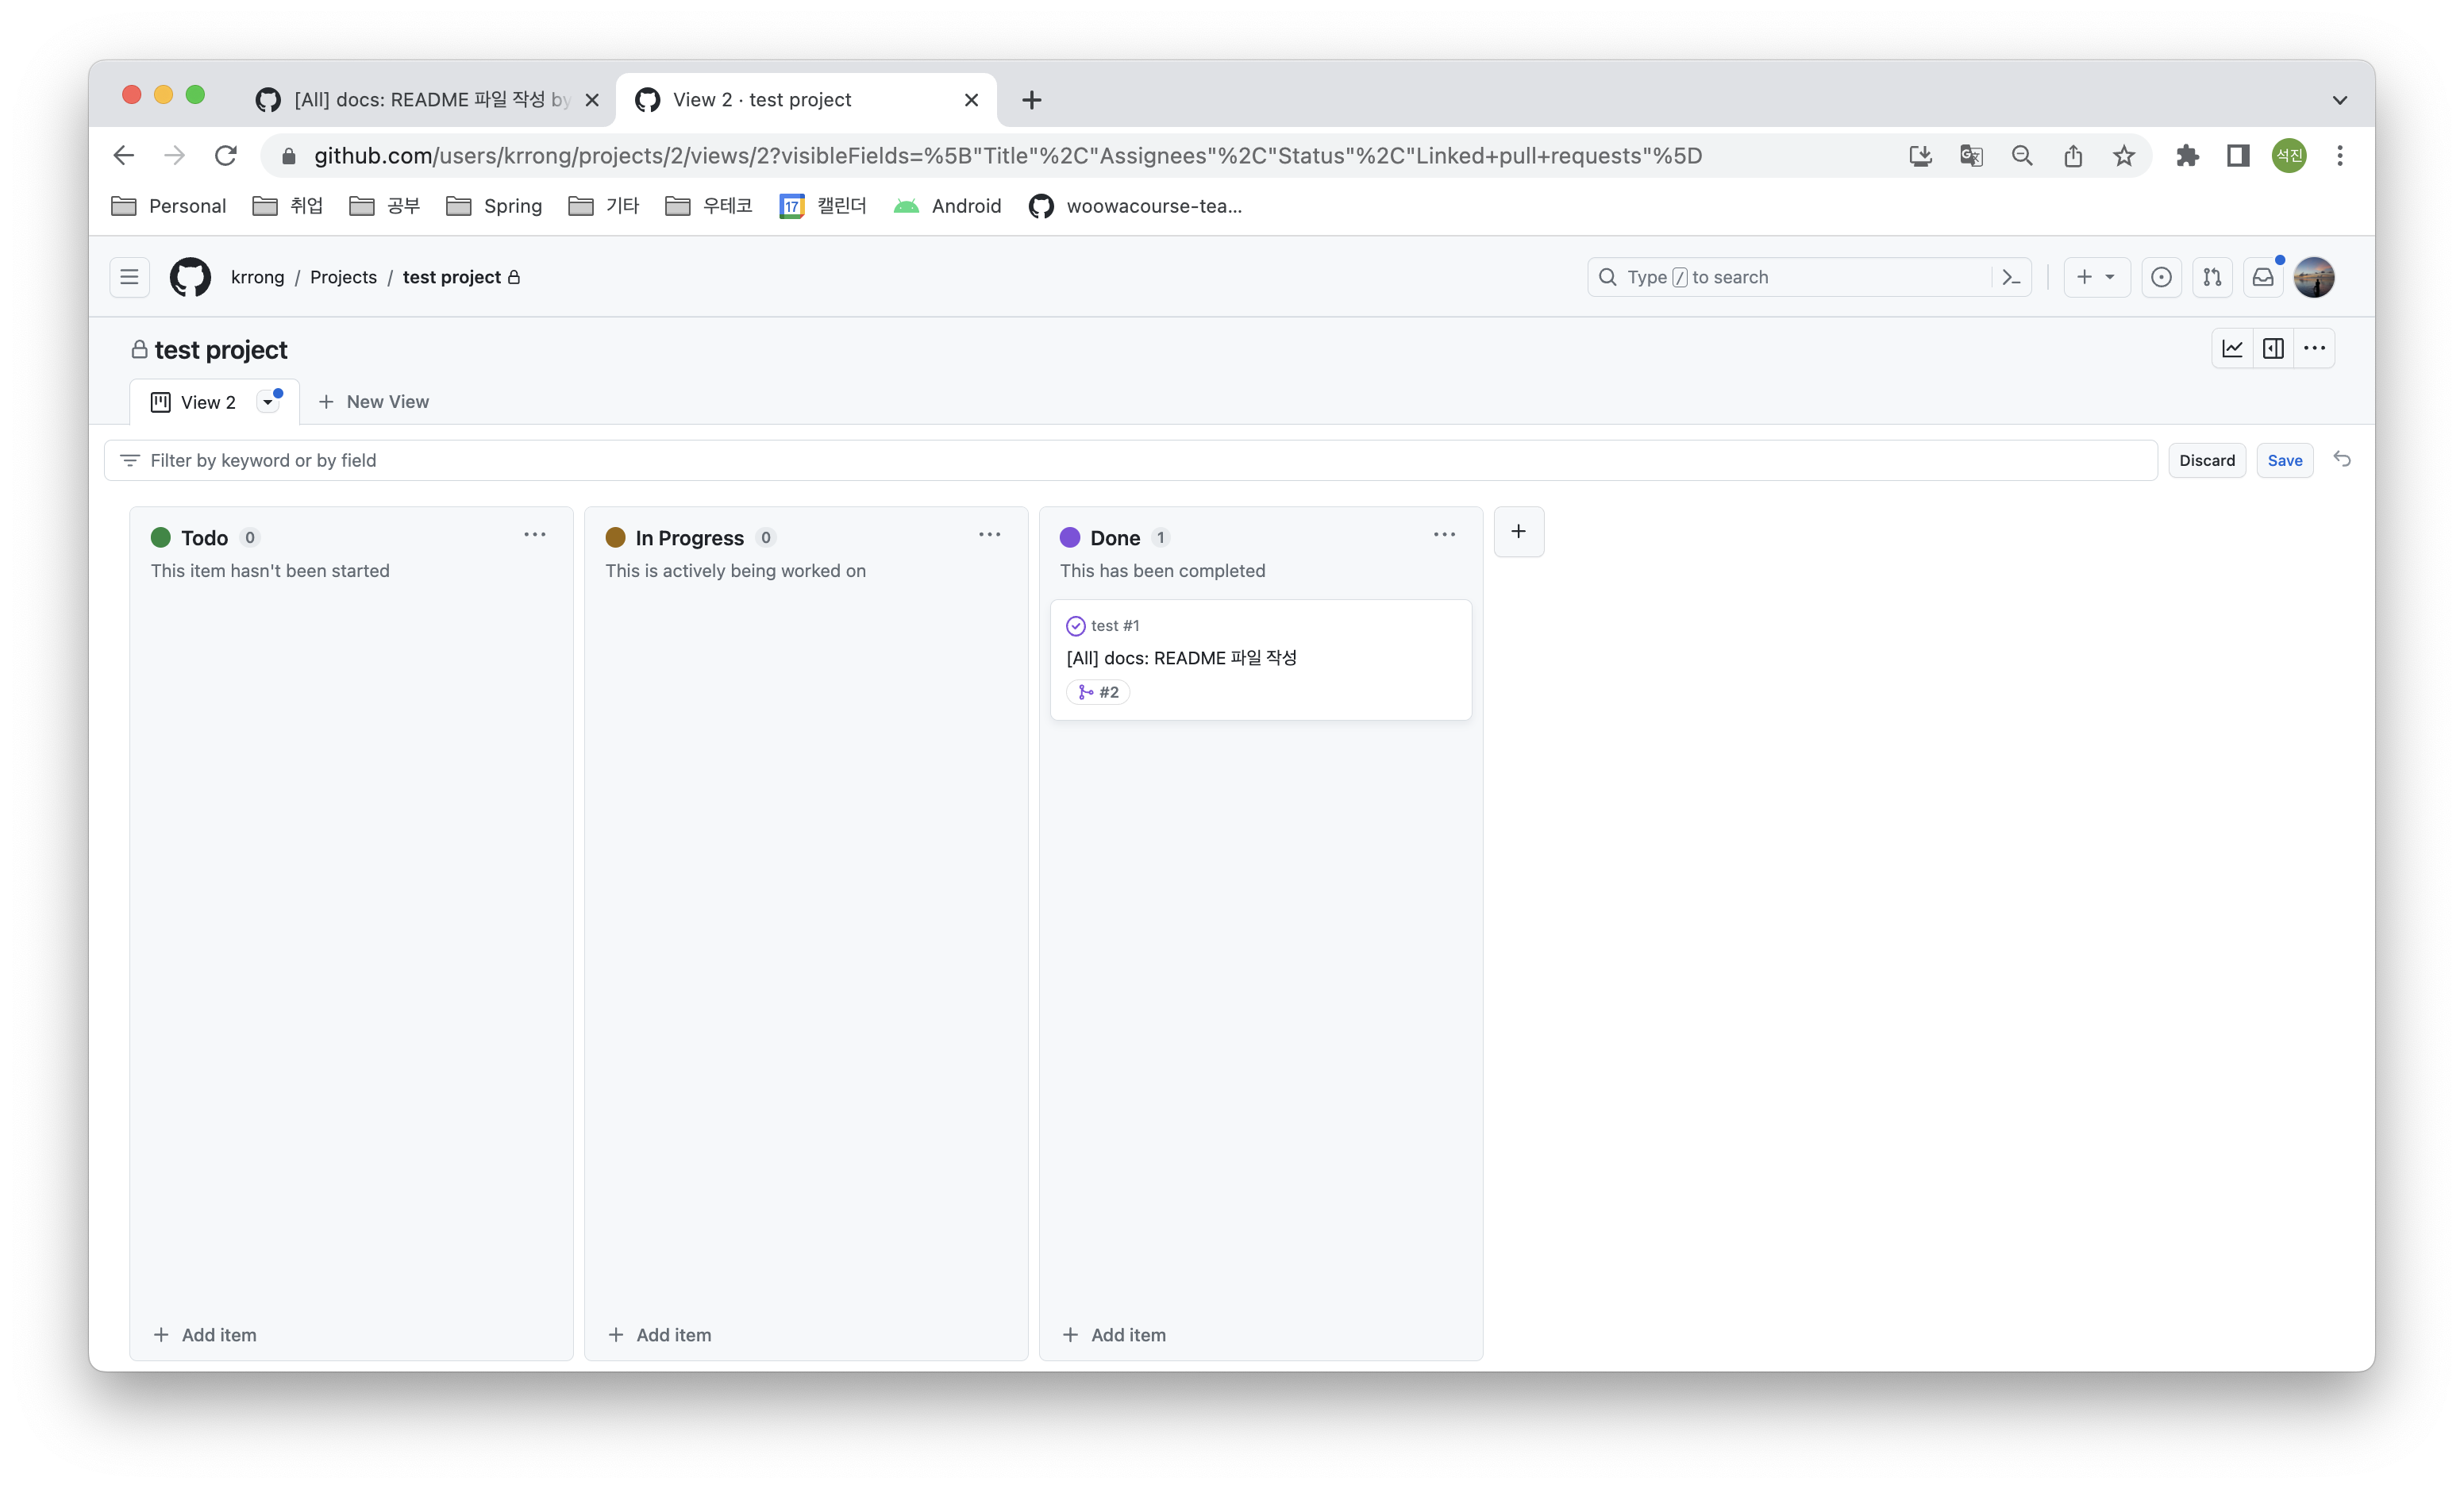Click the green Todo status dot
This screenshot has width=2464, height=1489.
pos(161,537)
